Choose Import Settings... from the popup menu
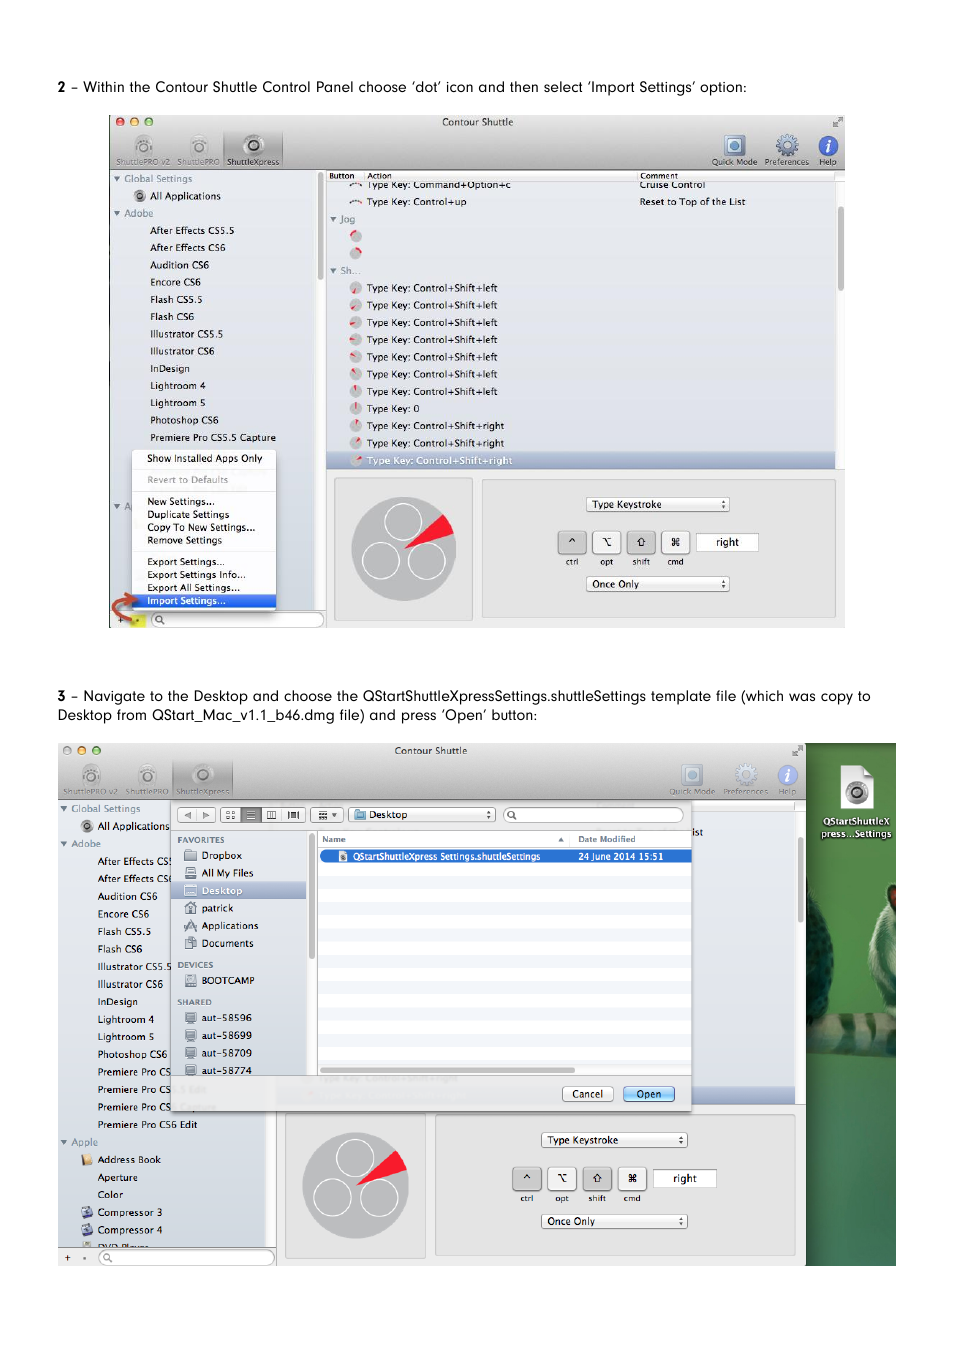The height and width of the screenshot is (1350, 954). [186, 601]
